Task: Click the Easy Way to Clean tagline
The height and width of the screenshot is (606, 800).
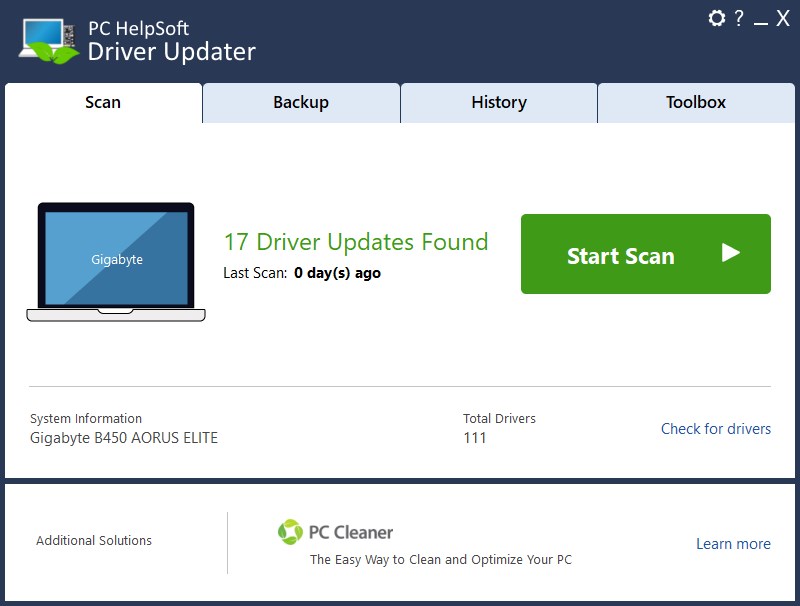Action: tap(441, 560)
